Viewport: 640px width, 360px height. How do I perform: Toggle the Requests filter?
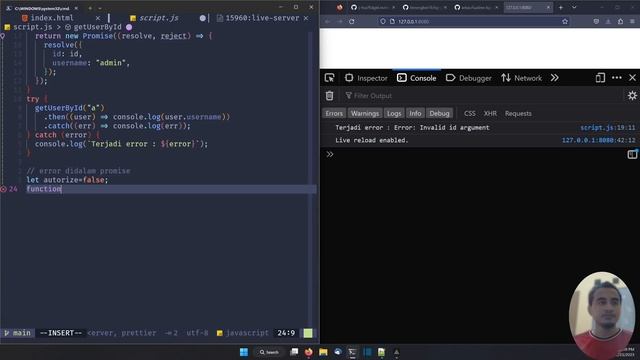[x=518, y=113]
